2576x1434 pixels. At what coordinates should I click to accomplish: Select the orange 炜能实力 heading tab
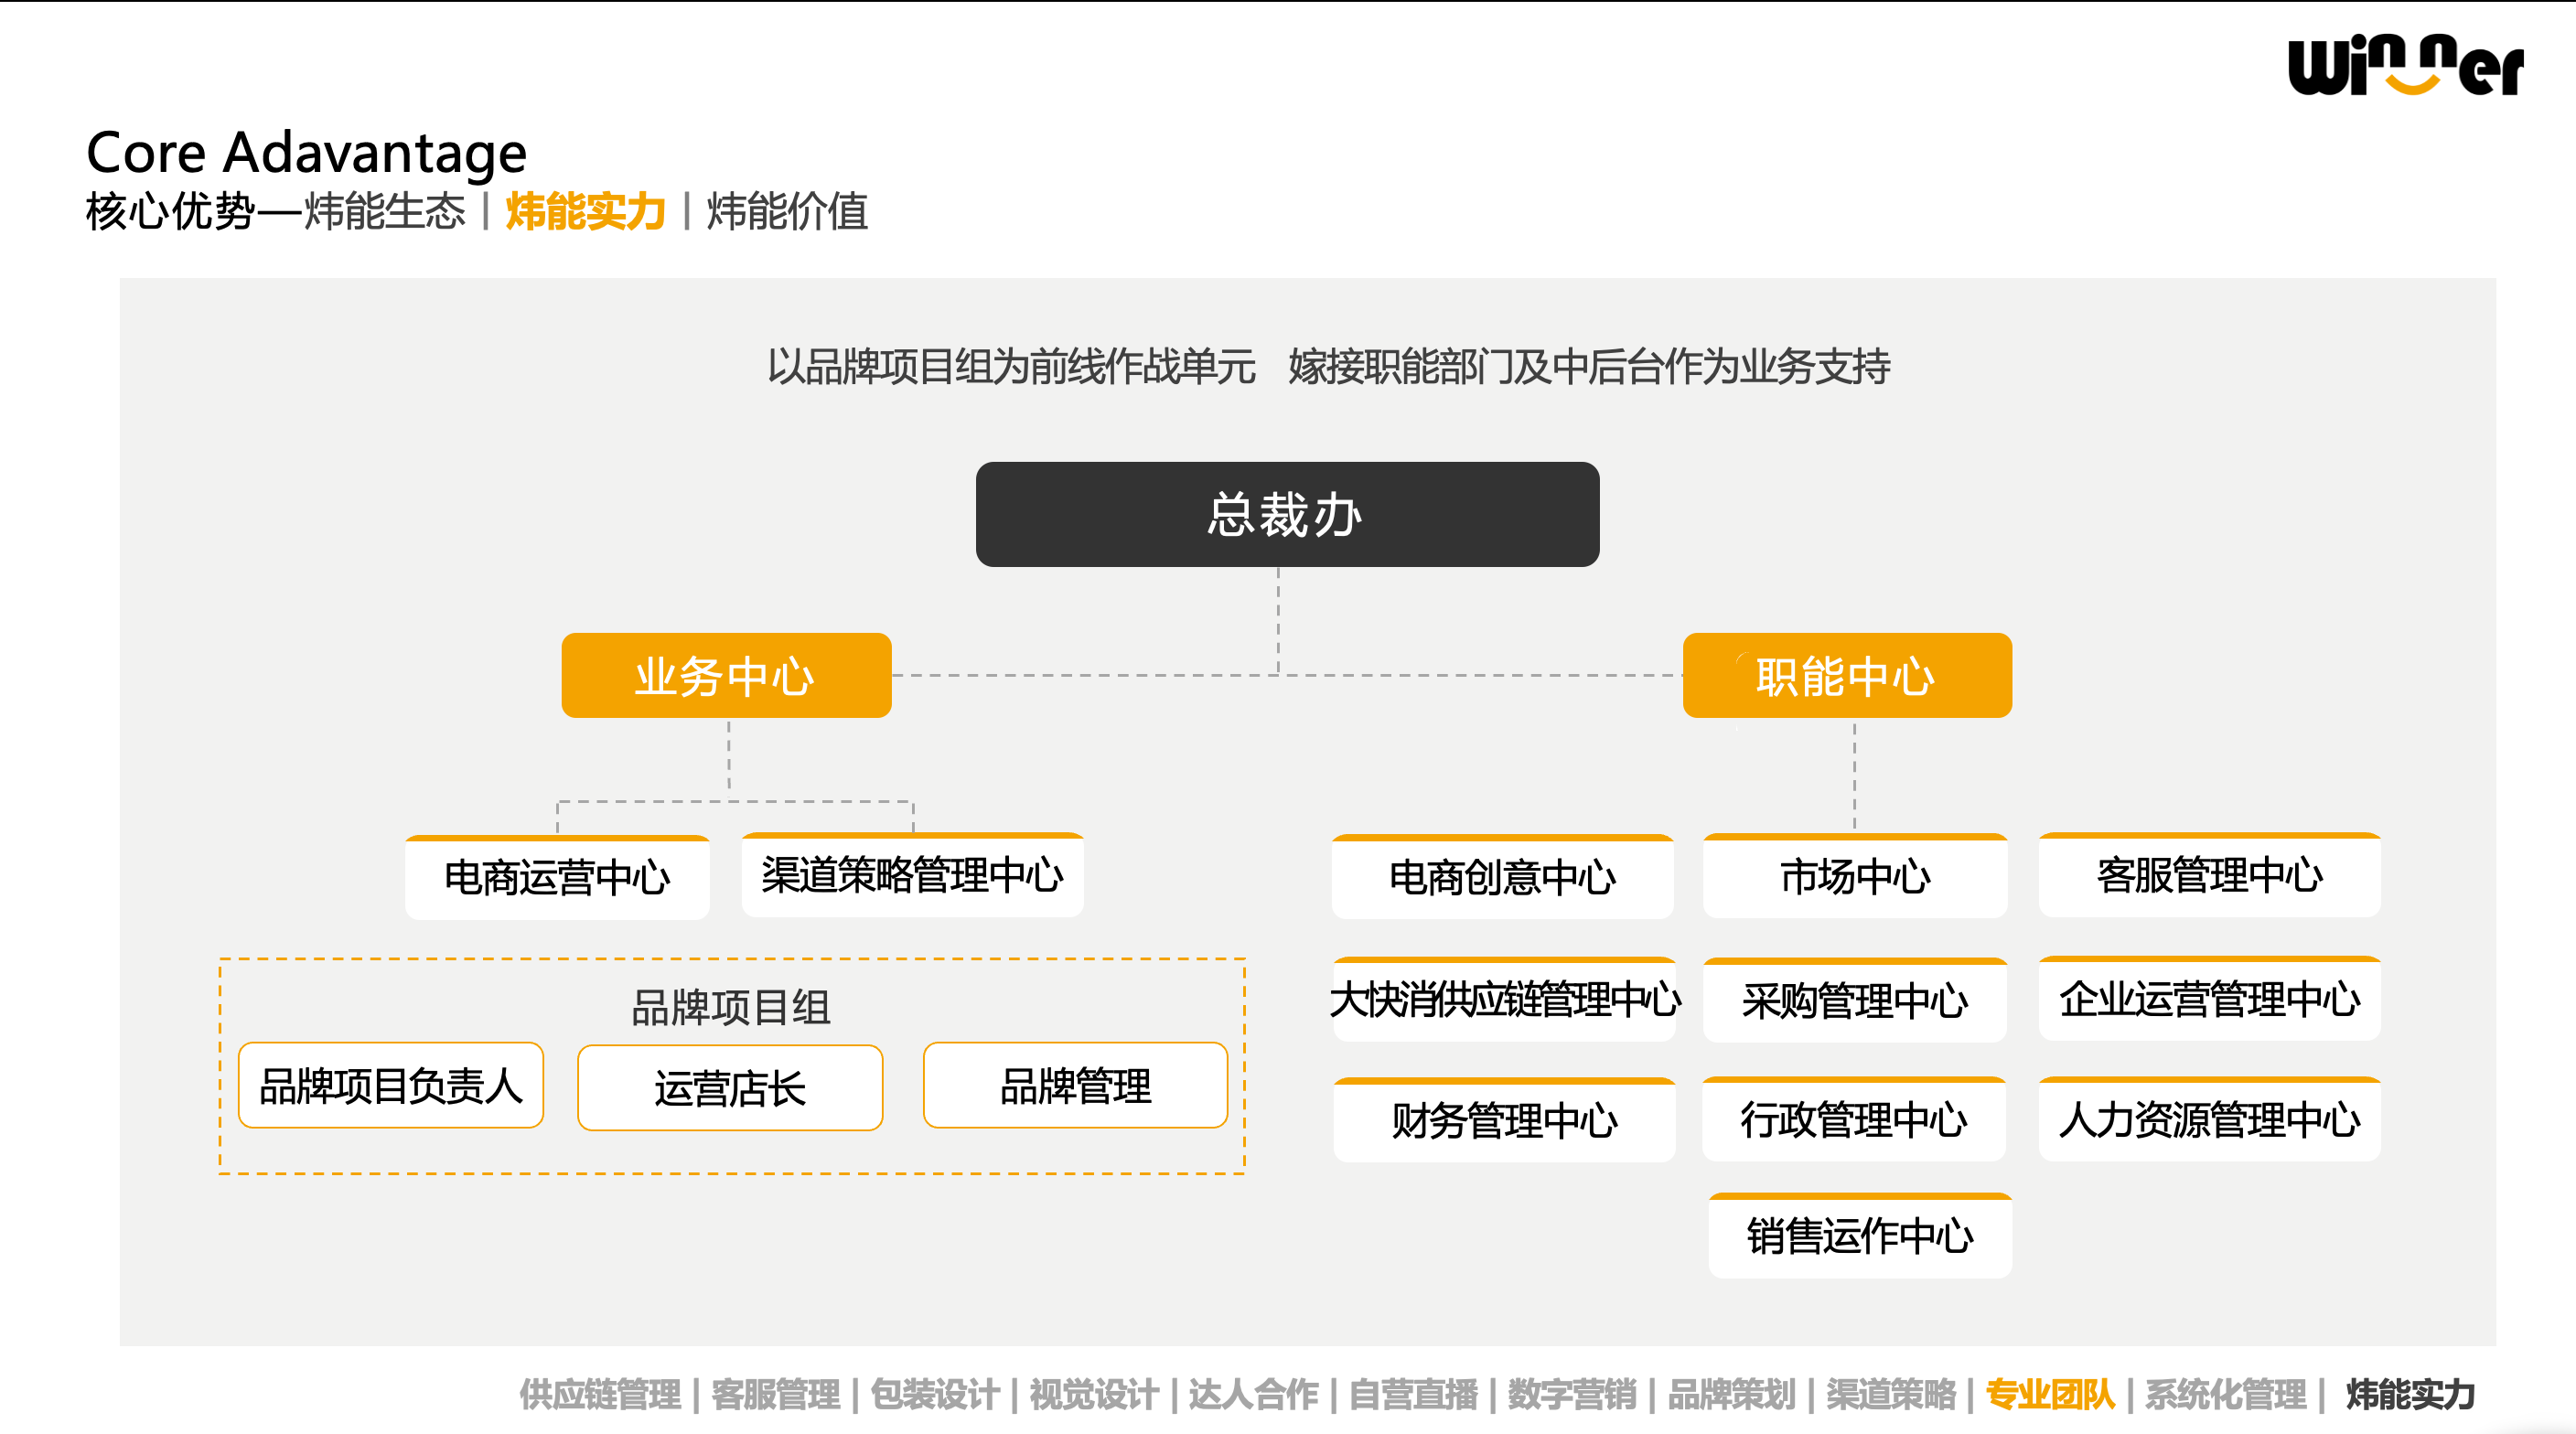586,211
